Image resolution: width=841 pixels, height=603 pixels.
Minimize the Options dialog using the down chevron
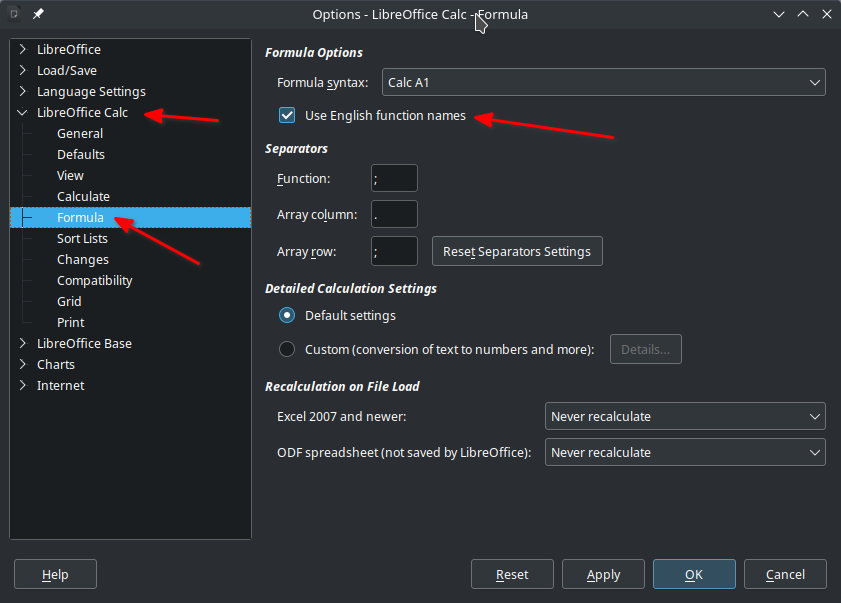point(779,14)
